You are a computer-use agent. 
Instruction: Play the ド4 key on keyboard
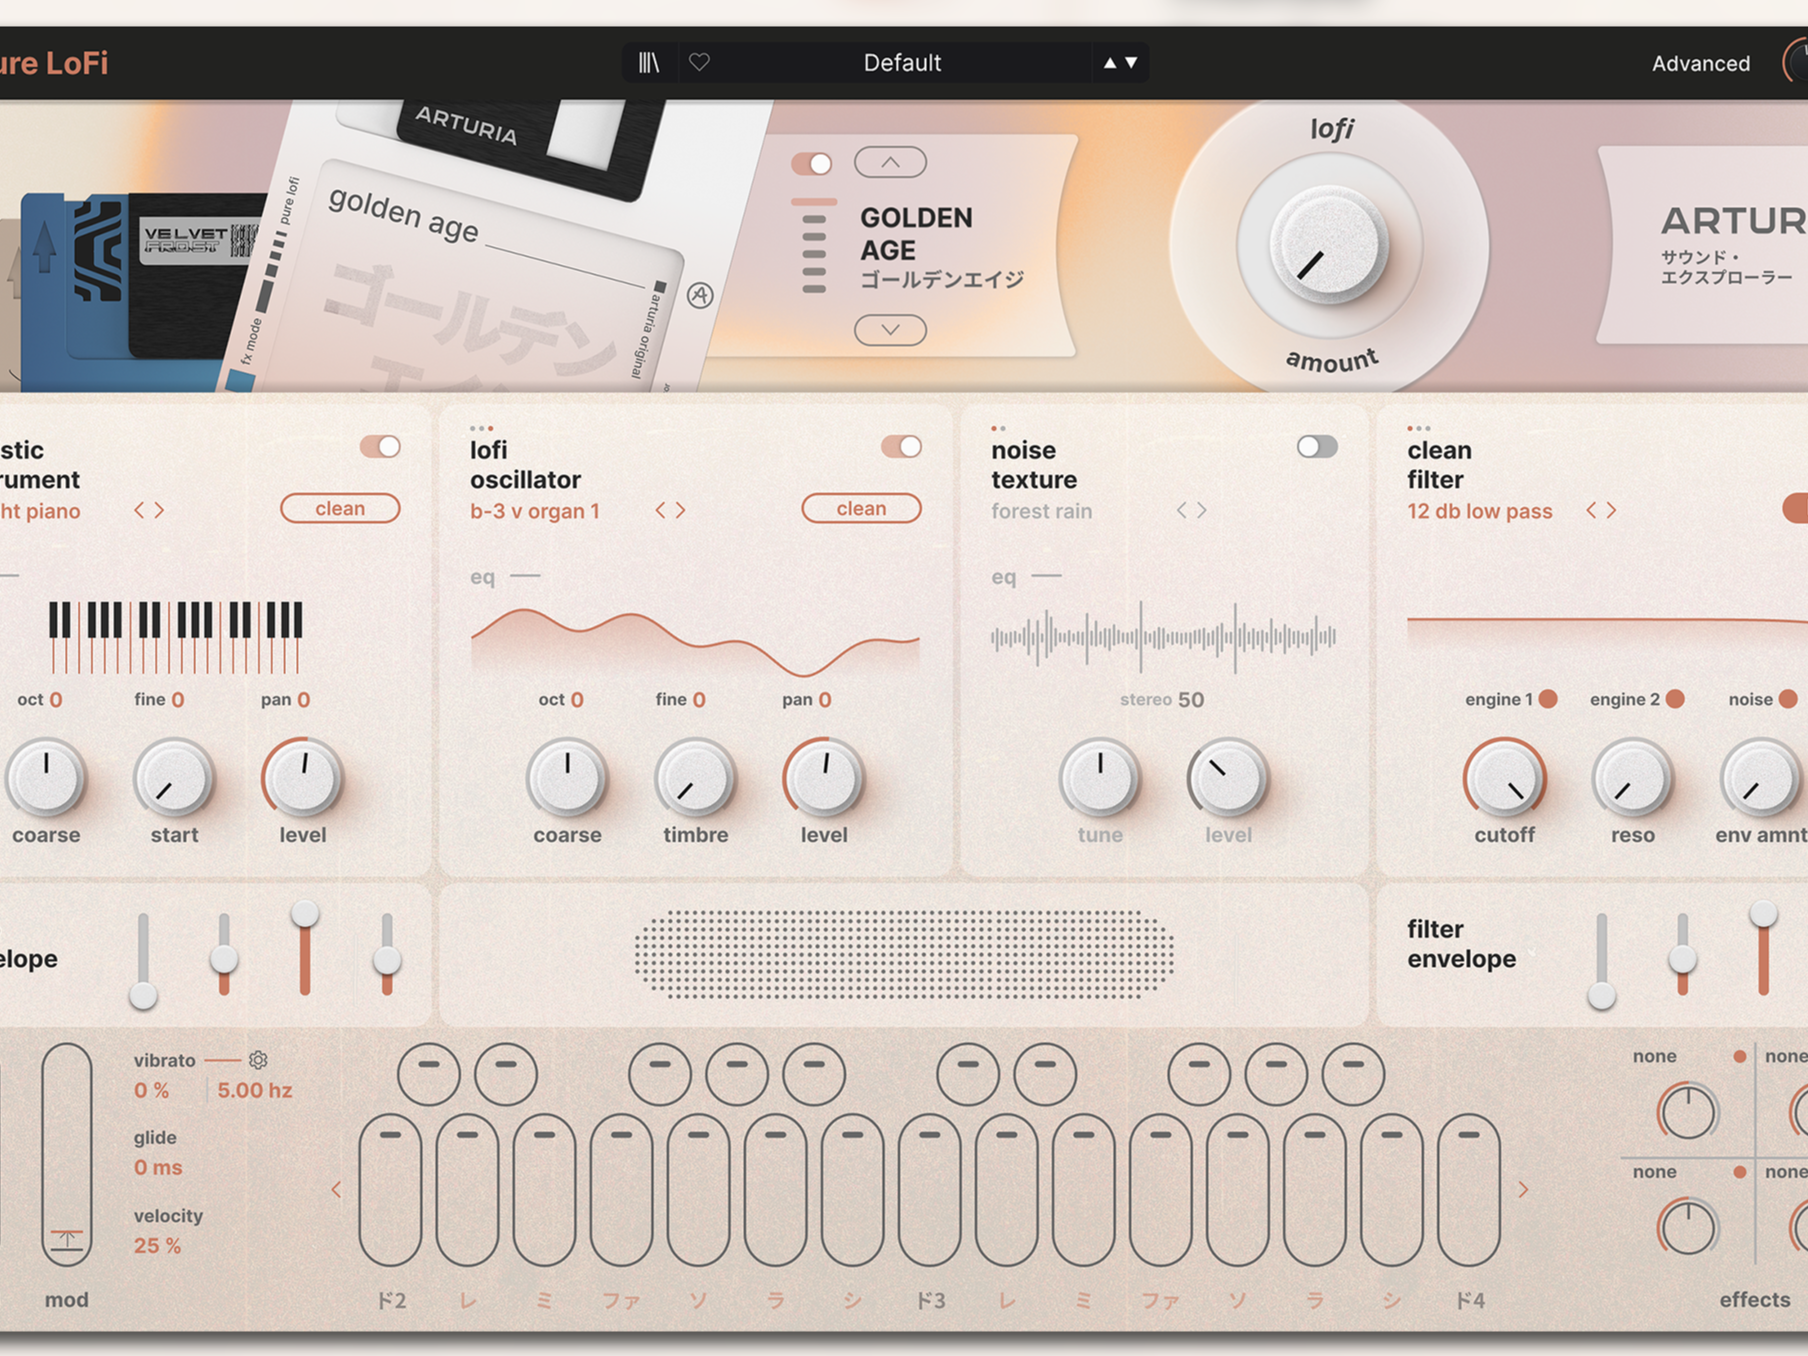pyautogui.click(x=1468, y=1190)
